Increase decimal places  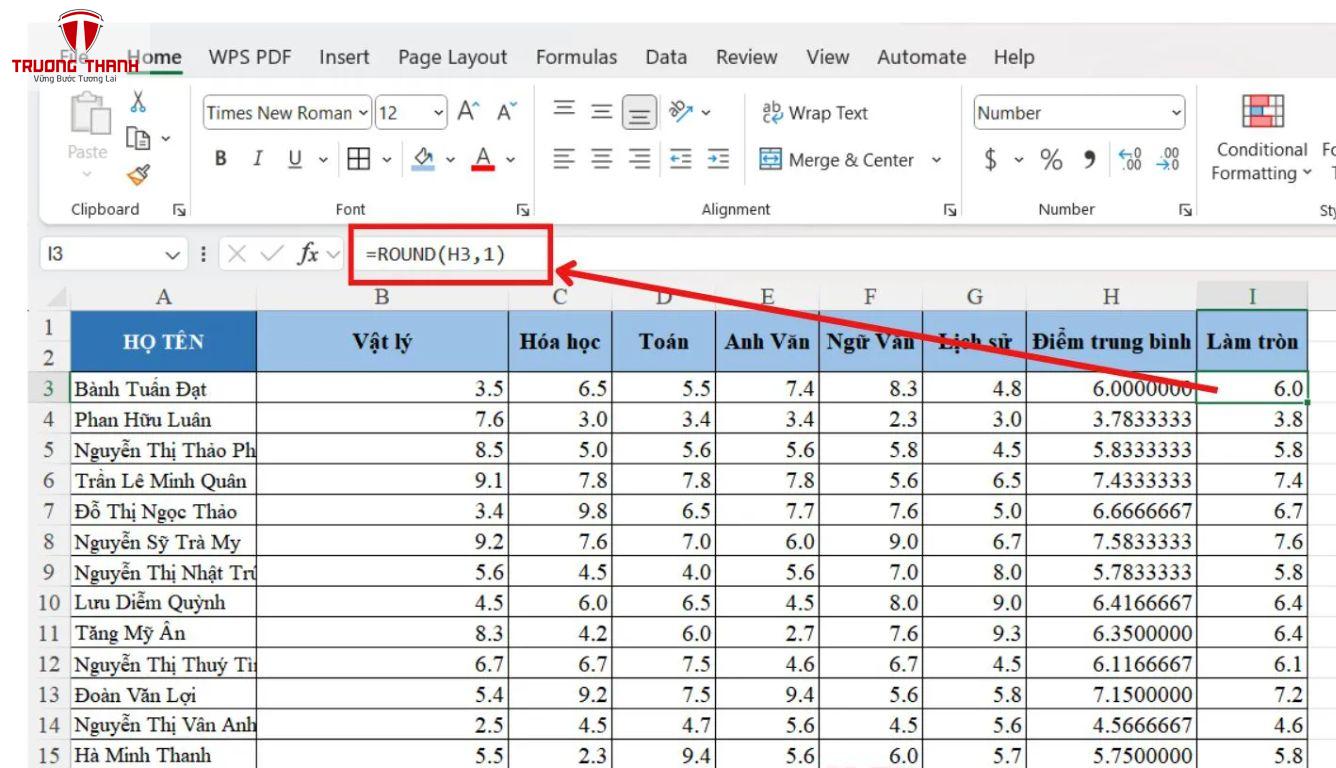[1131, 160]
